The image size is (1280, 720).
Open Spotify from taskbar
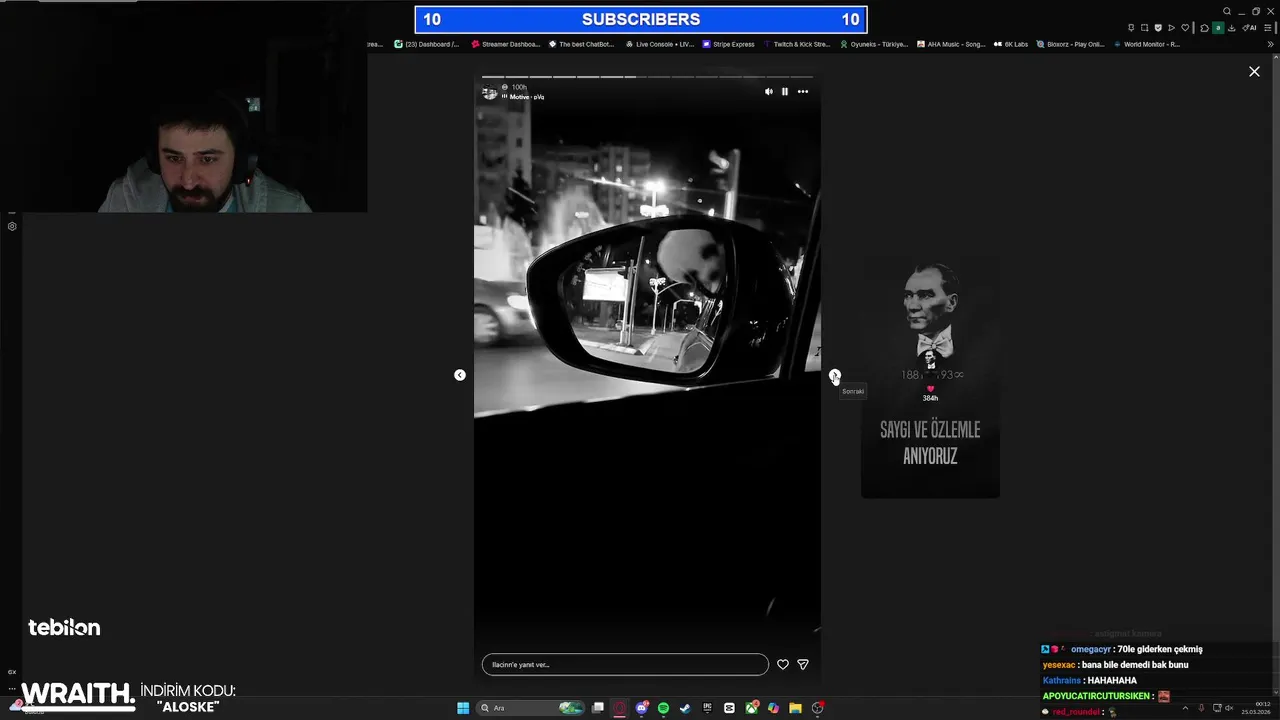663,708
